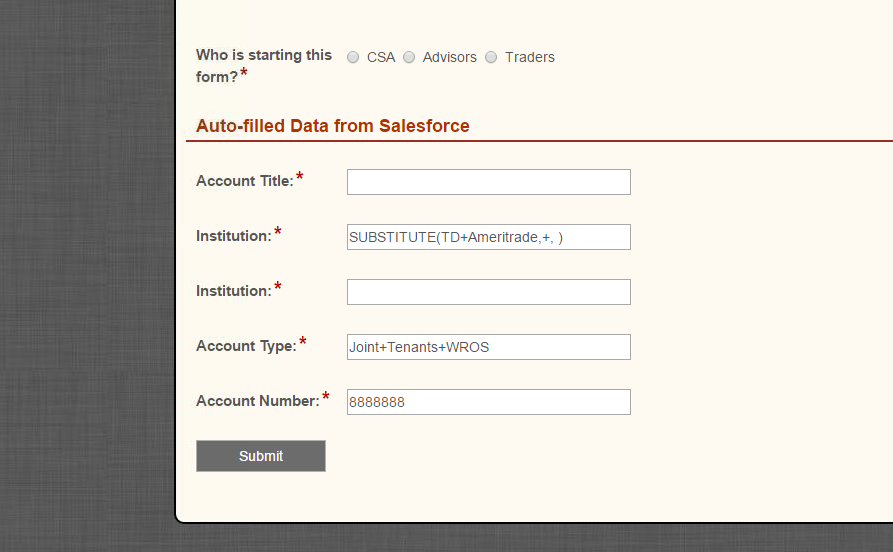The width and height of the screenshot is (893, 552).
Task: Click the "Advisors" option label text
Action: pyautogui.click(x=449, y=57)
